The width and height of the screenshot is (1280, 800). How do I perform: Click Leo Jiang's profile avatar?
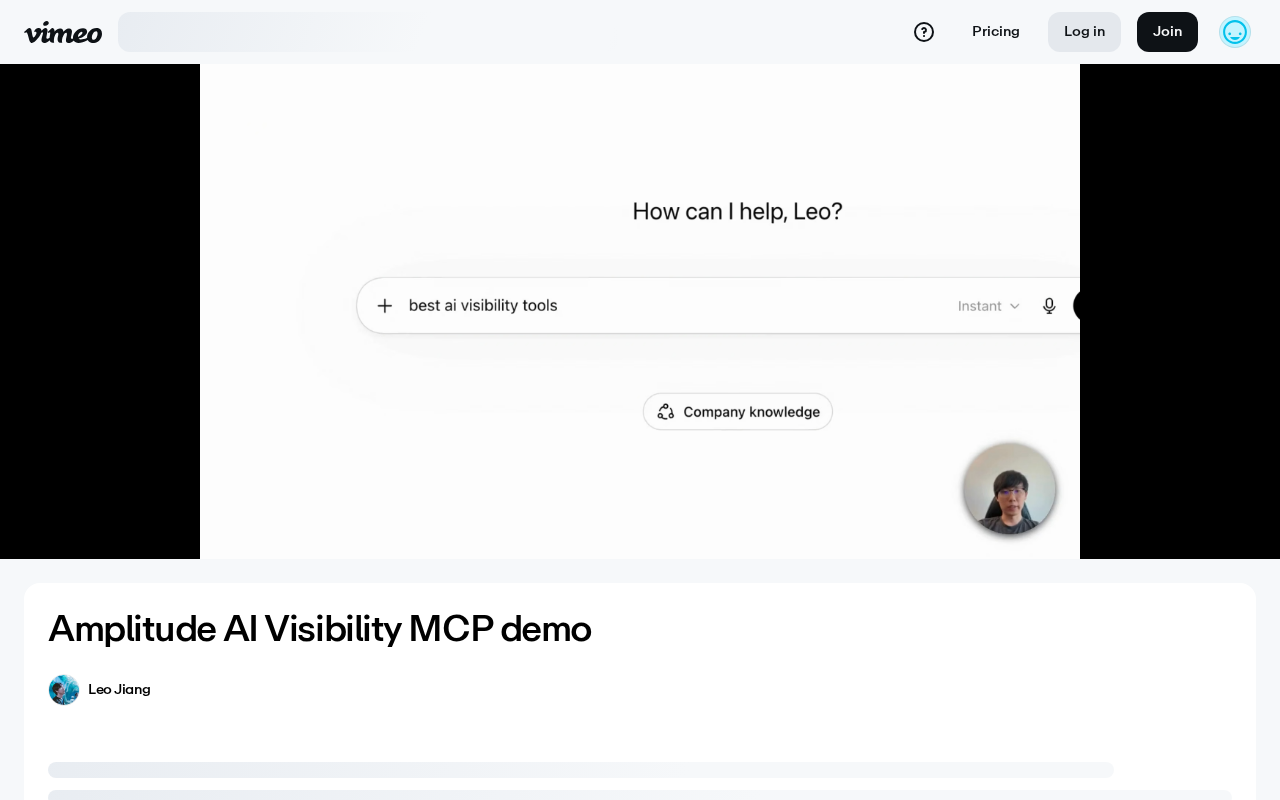pyautogui.click(x=64, y=690)
